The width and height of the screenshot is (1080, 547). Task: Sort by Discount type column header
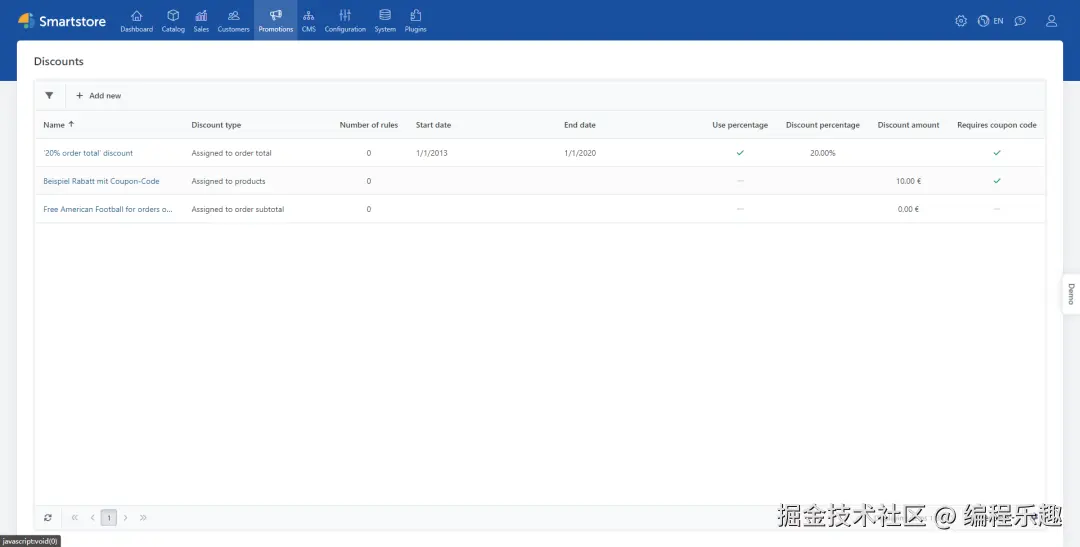coord(216,125)
